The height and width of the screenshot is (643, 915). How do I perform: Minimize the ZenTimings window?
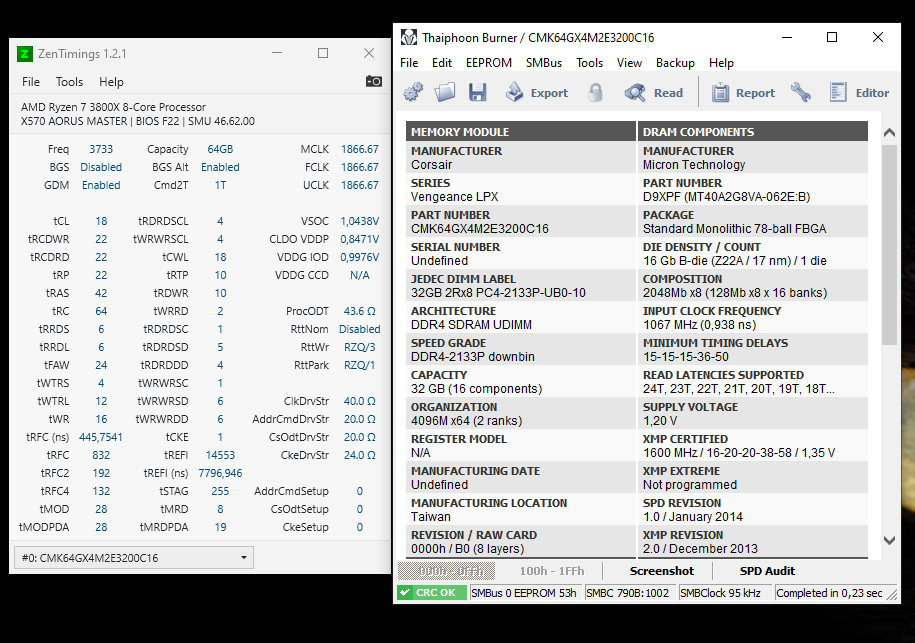(277, 53)
